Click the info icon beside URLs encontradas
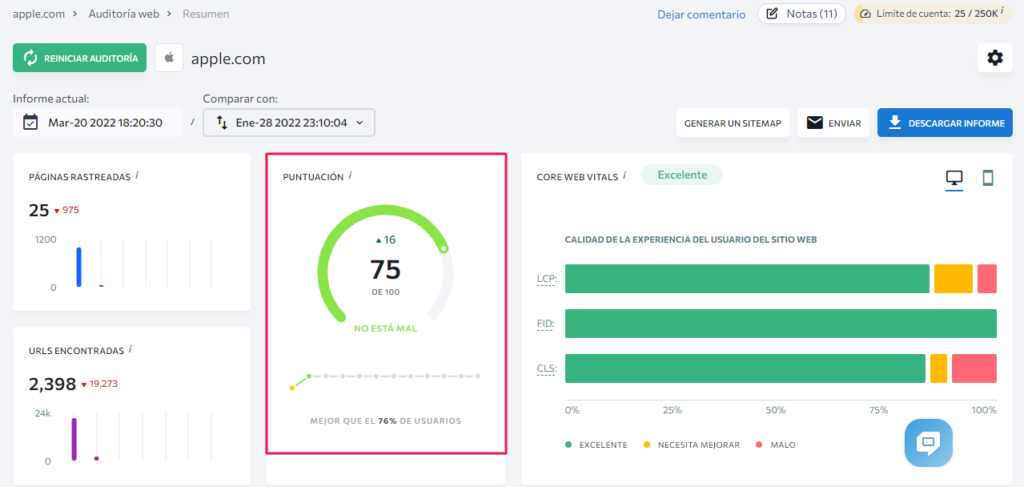Image resolution: width=1024 pixels, height=487 pixels. pos(130,349)
